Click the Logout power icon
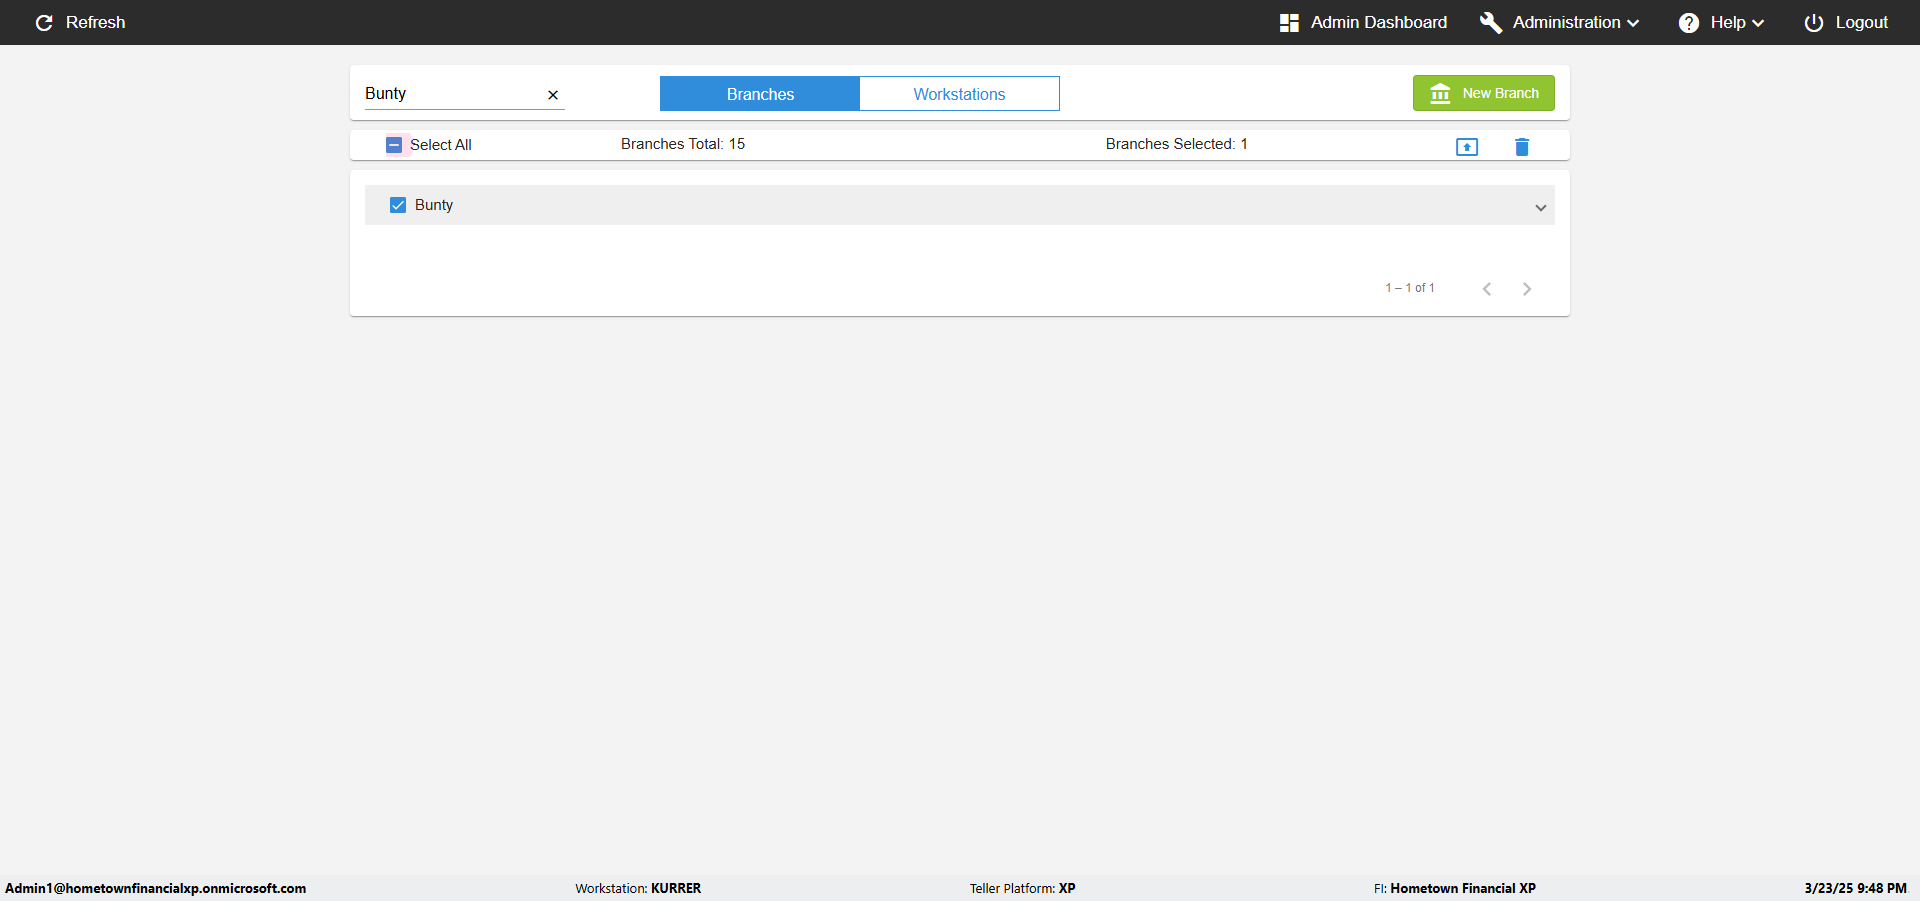 pyautogui.click(x=1814, y=22)
